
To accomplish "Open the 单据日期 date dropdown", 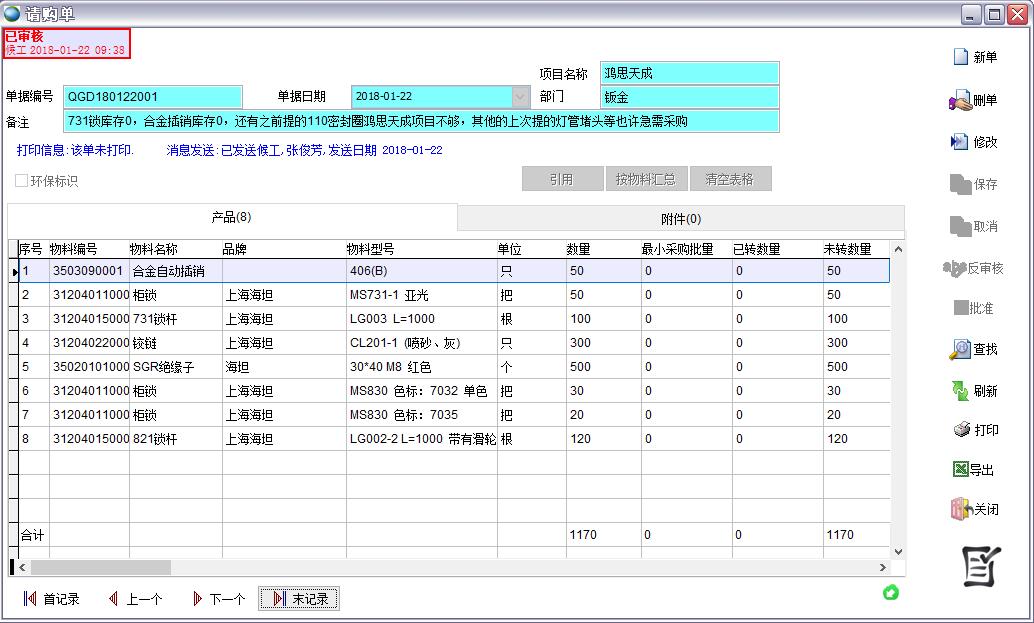I will [x=520, y=97].
